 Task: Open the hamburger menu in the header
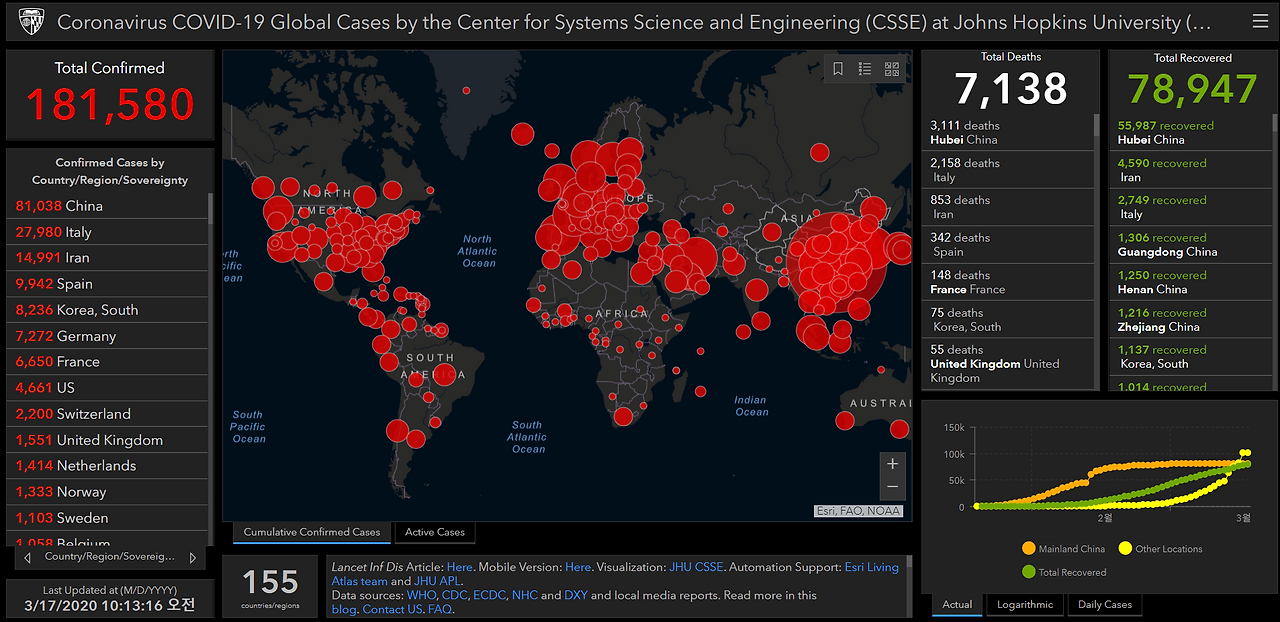coord(1259,21)
